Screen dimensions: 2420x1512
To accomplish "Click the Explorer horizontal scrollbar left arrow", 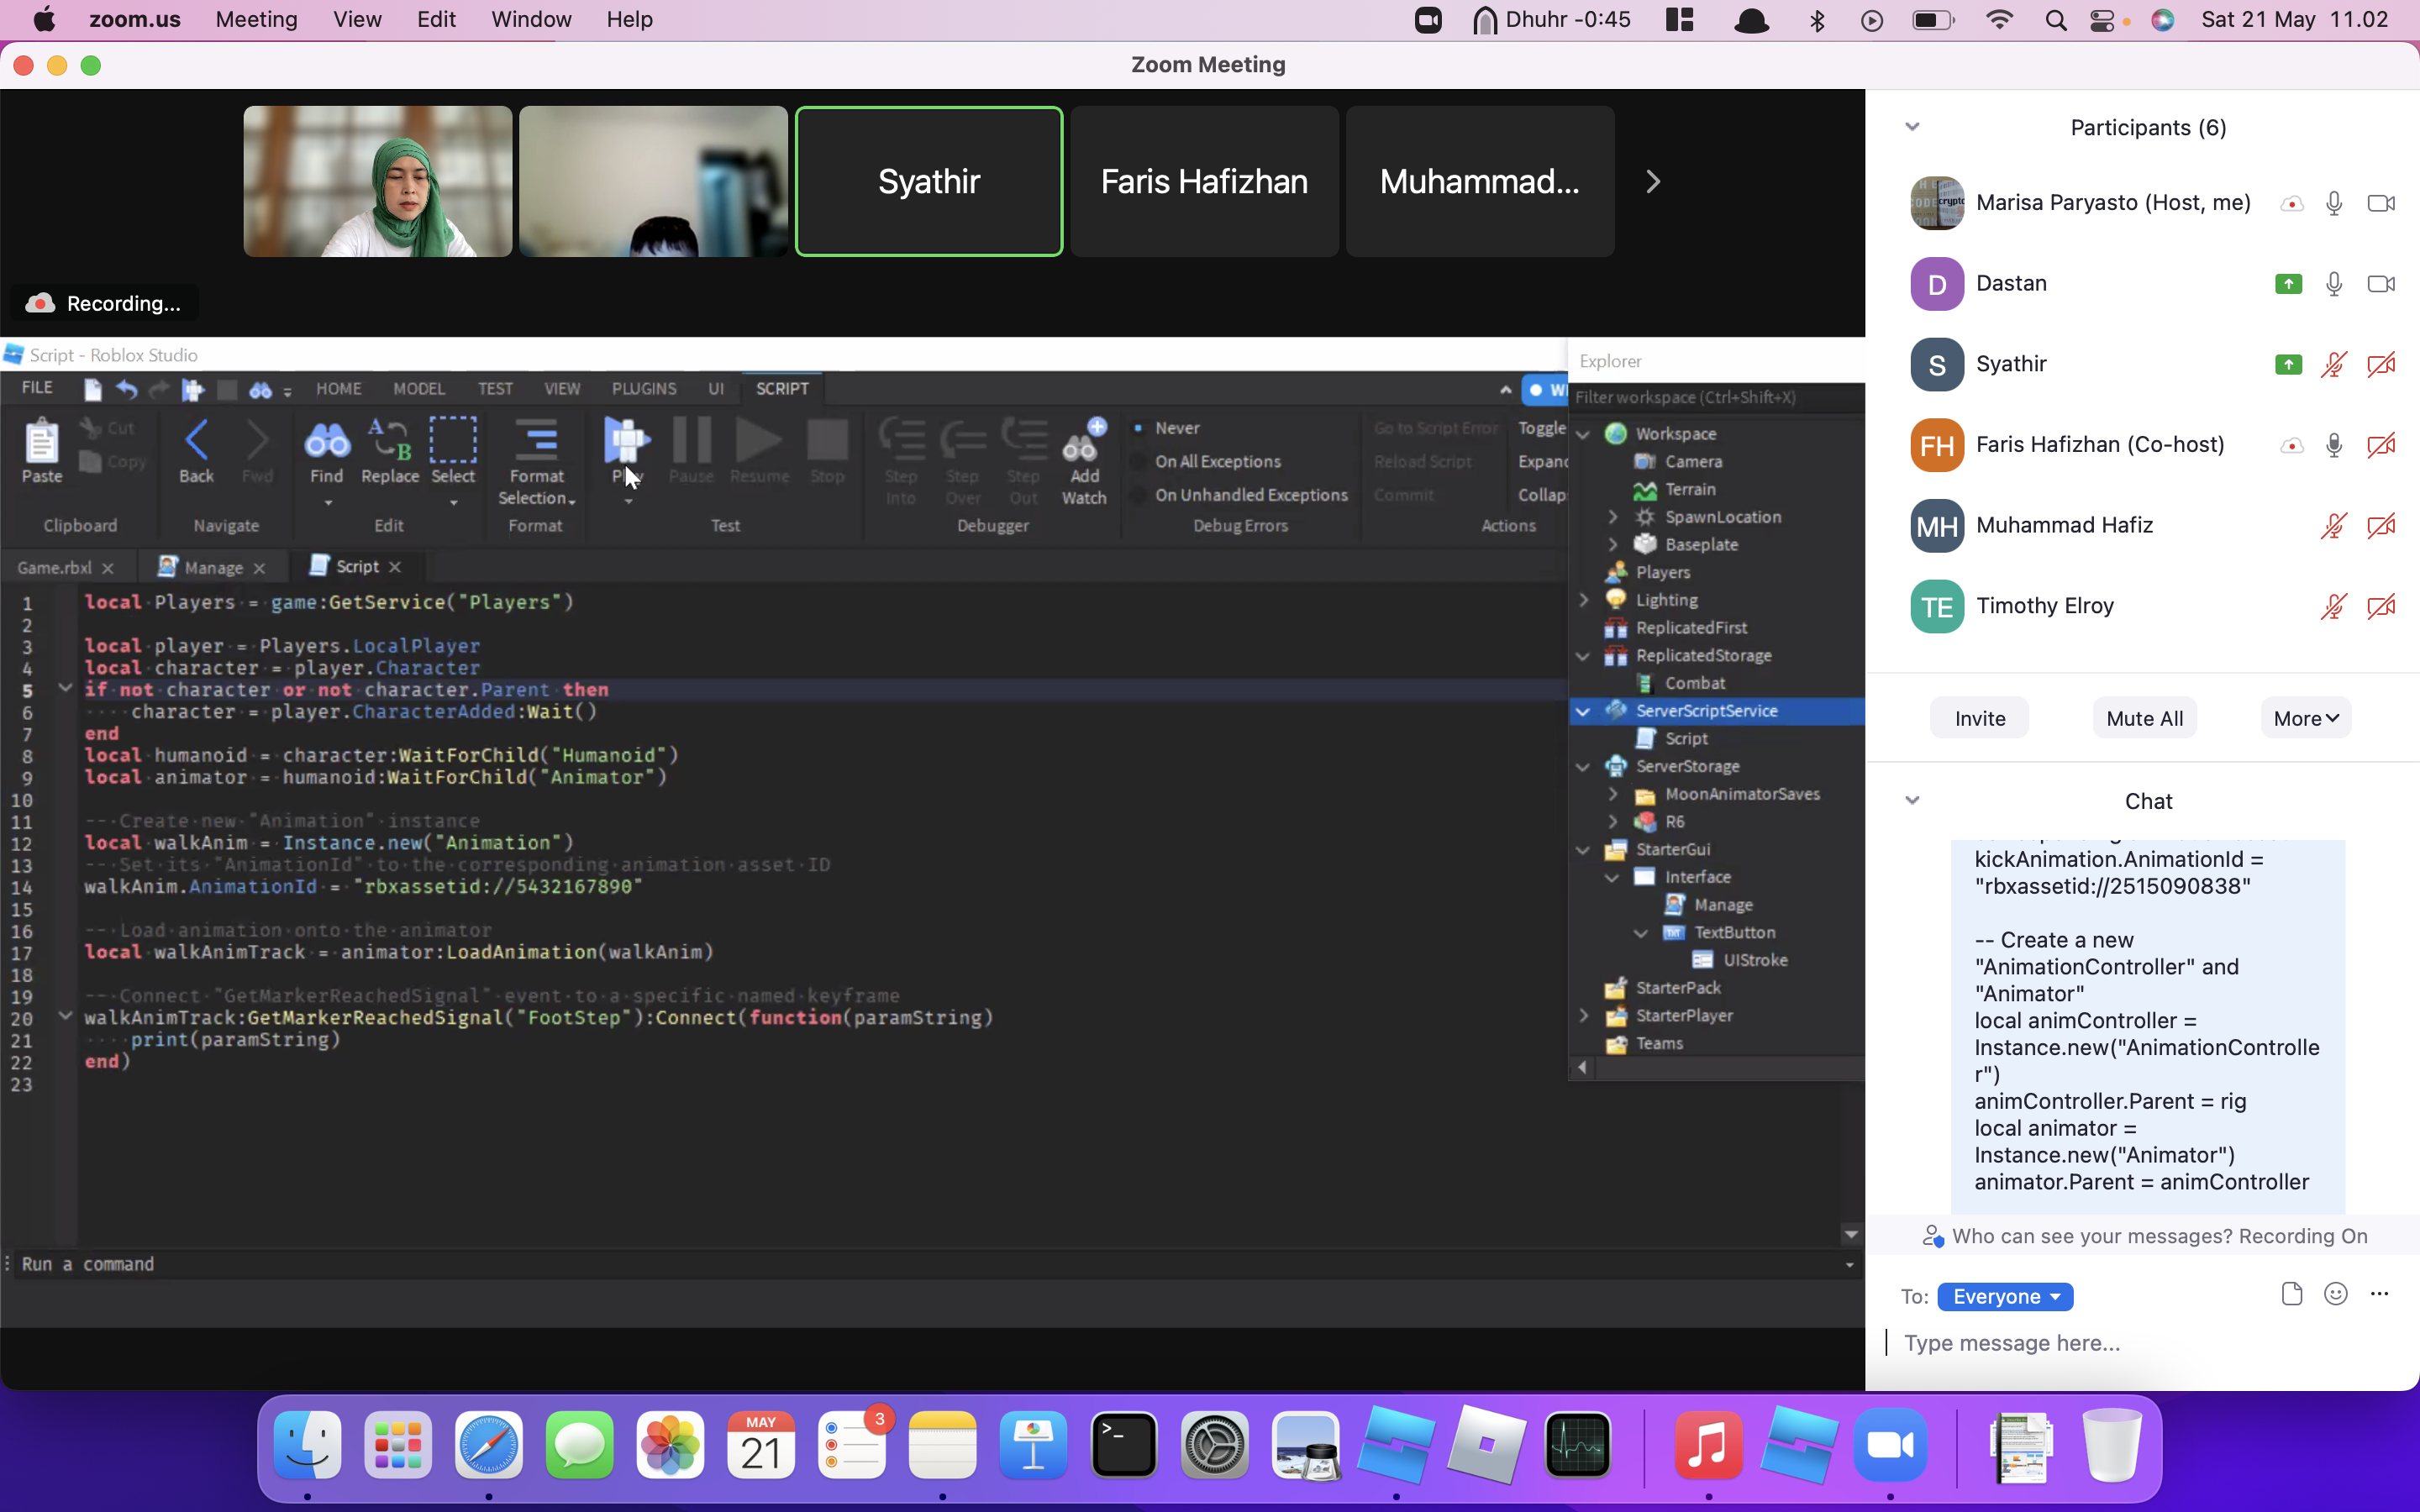I will [1582, 1067].
